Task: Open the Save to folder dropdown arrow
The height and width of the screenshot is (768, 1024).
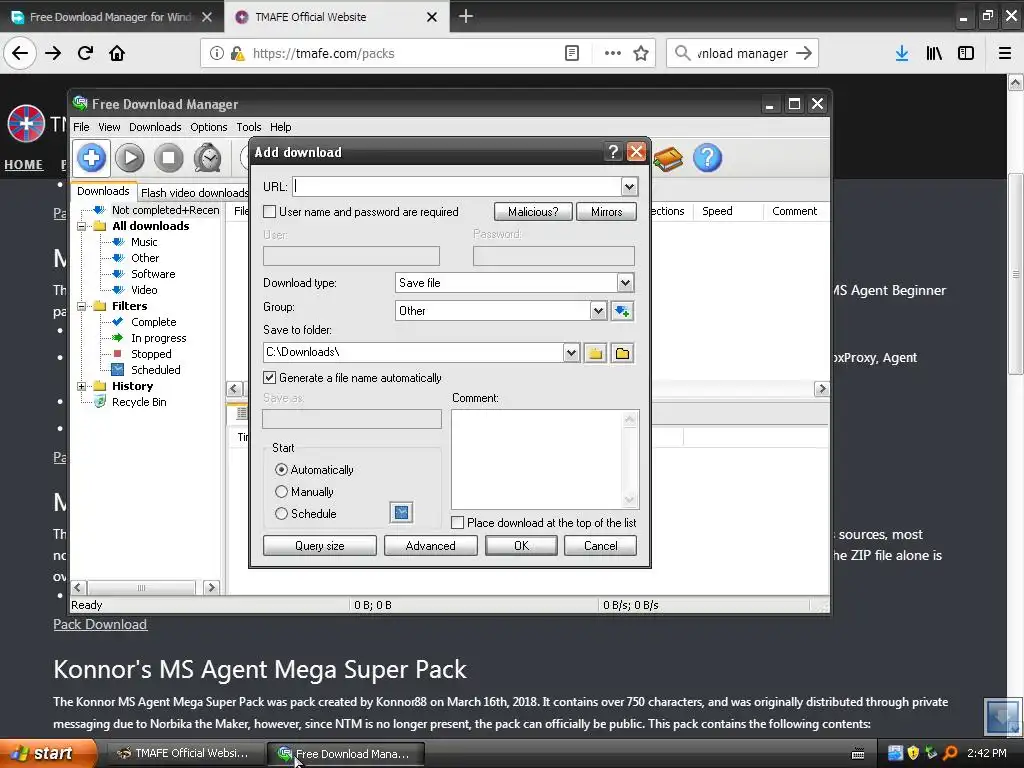Action: [571, 353]
